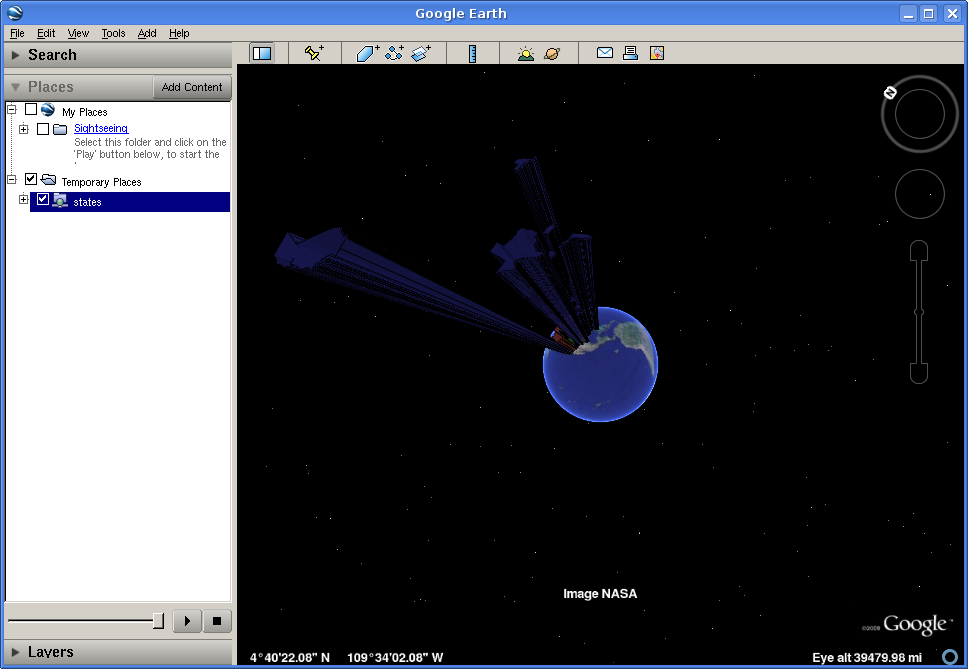Click the Print icon in toolbar
Viewport: 968px width, 669px height.
630,53
